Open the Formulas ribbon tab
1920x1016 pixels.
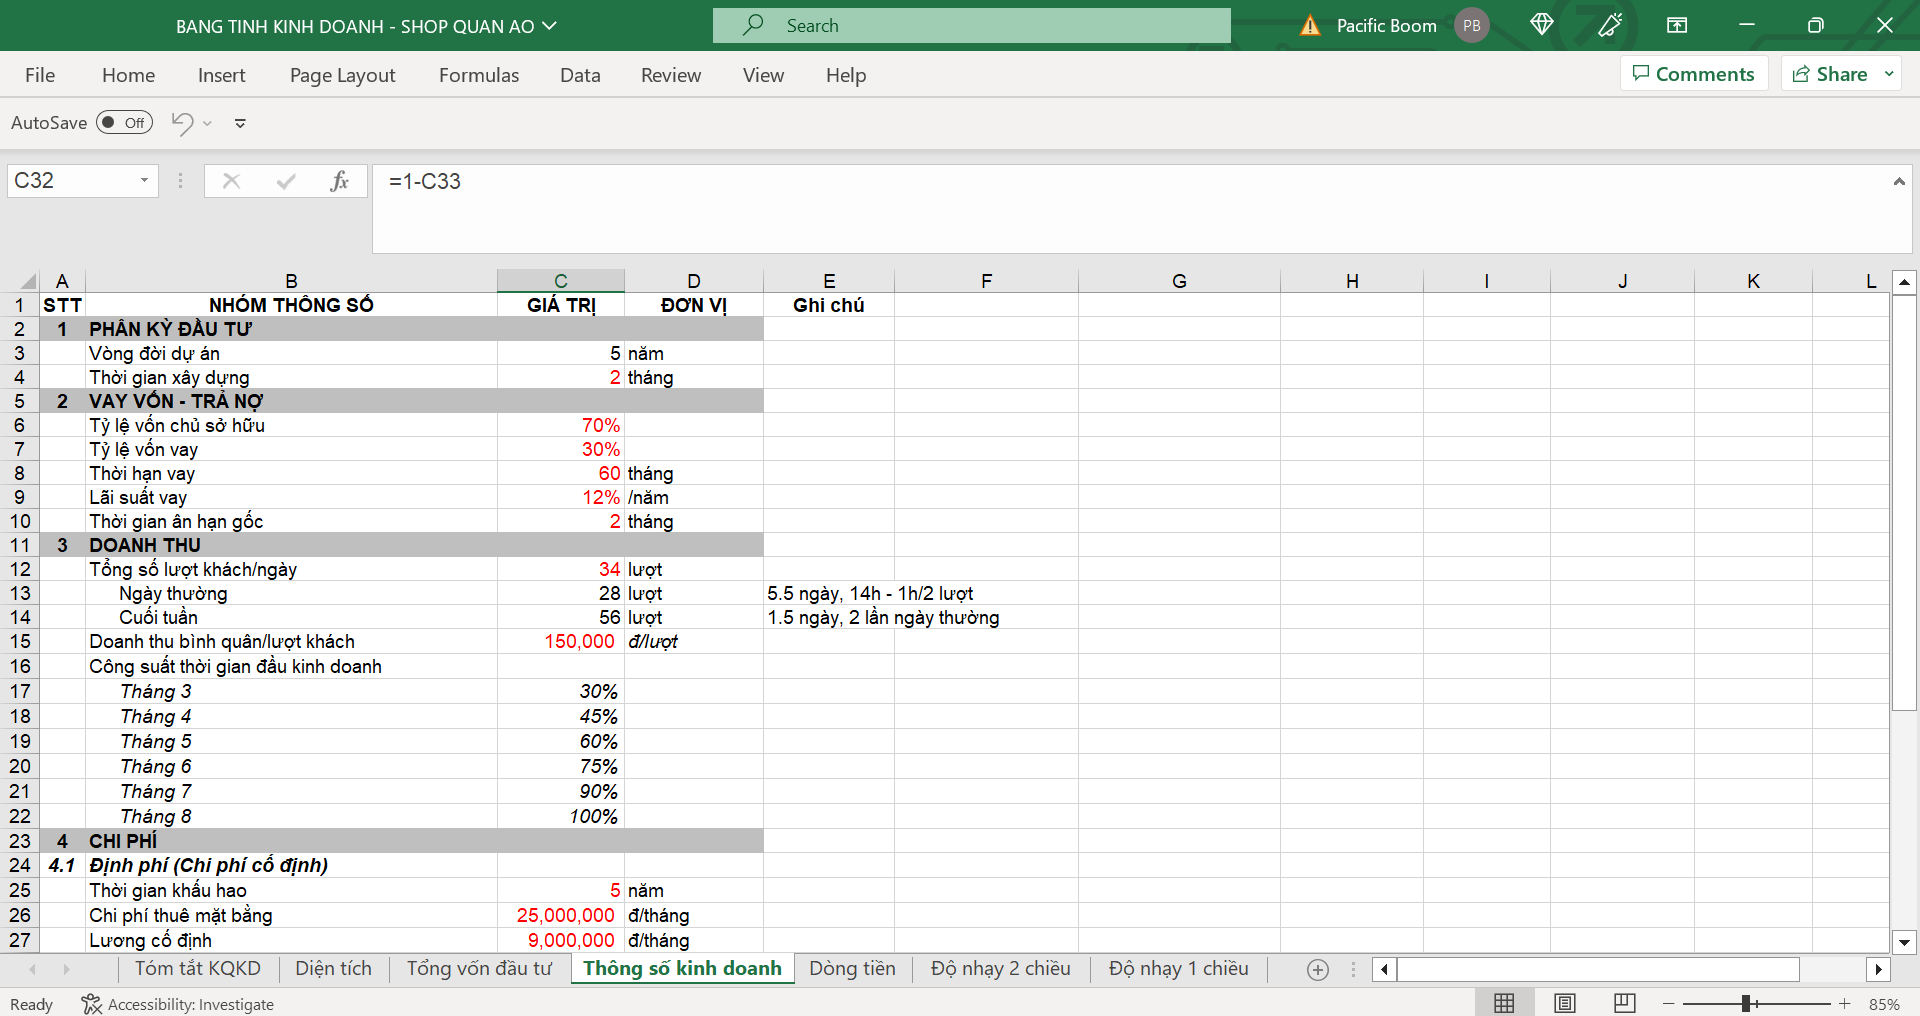[x=479, y=75]
